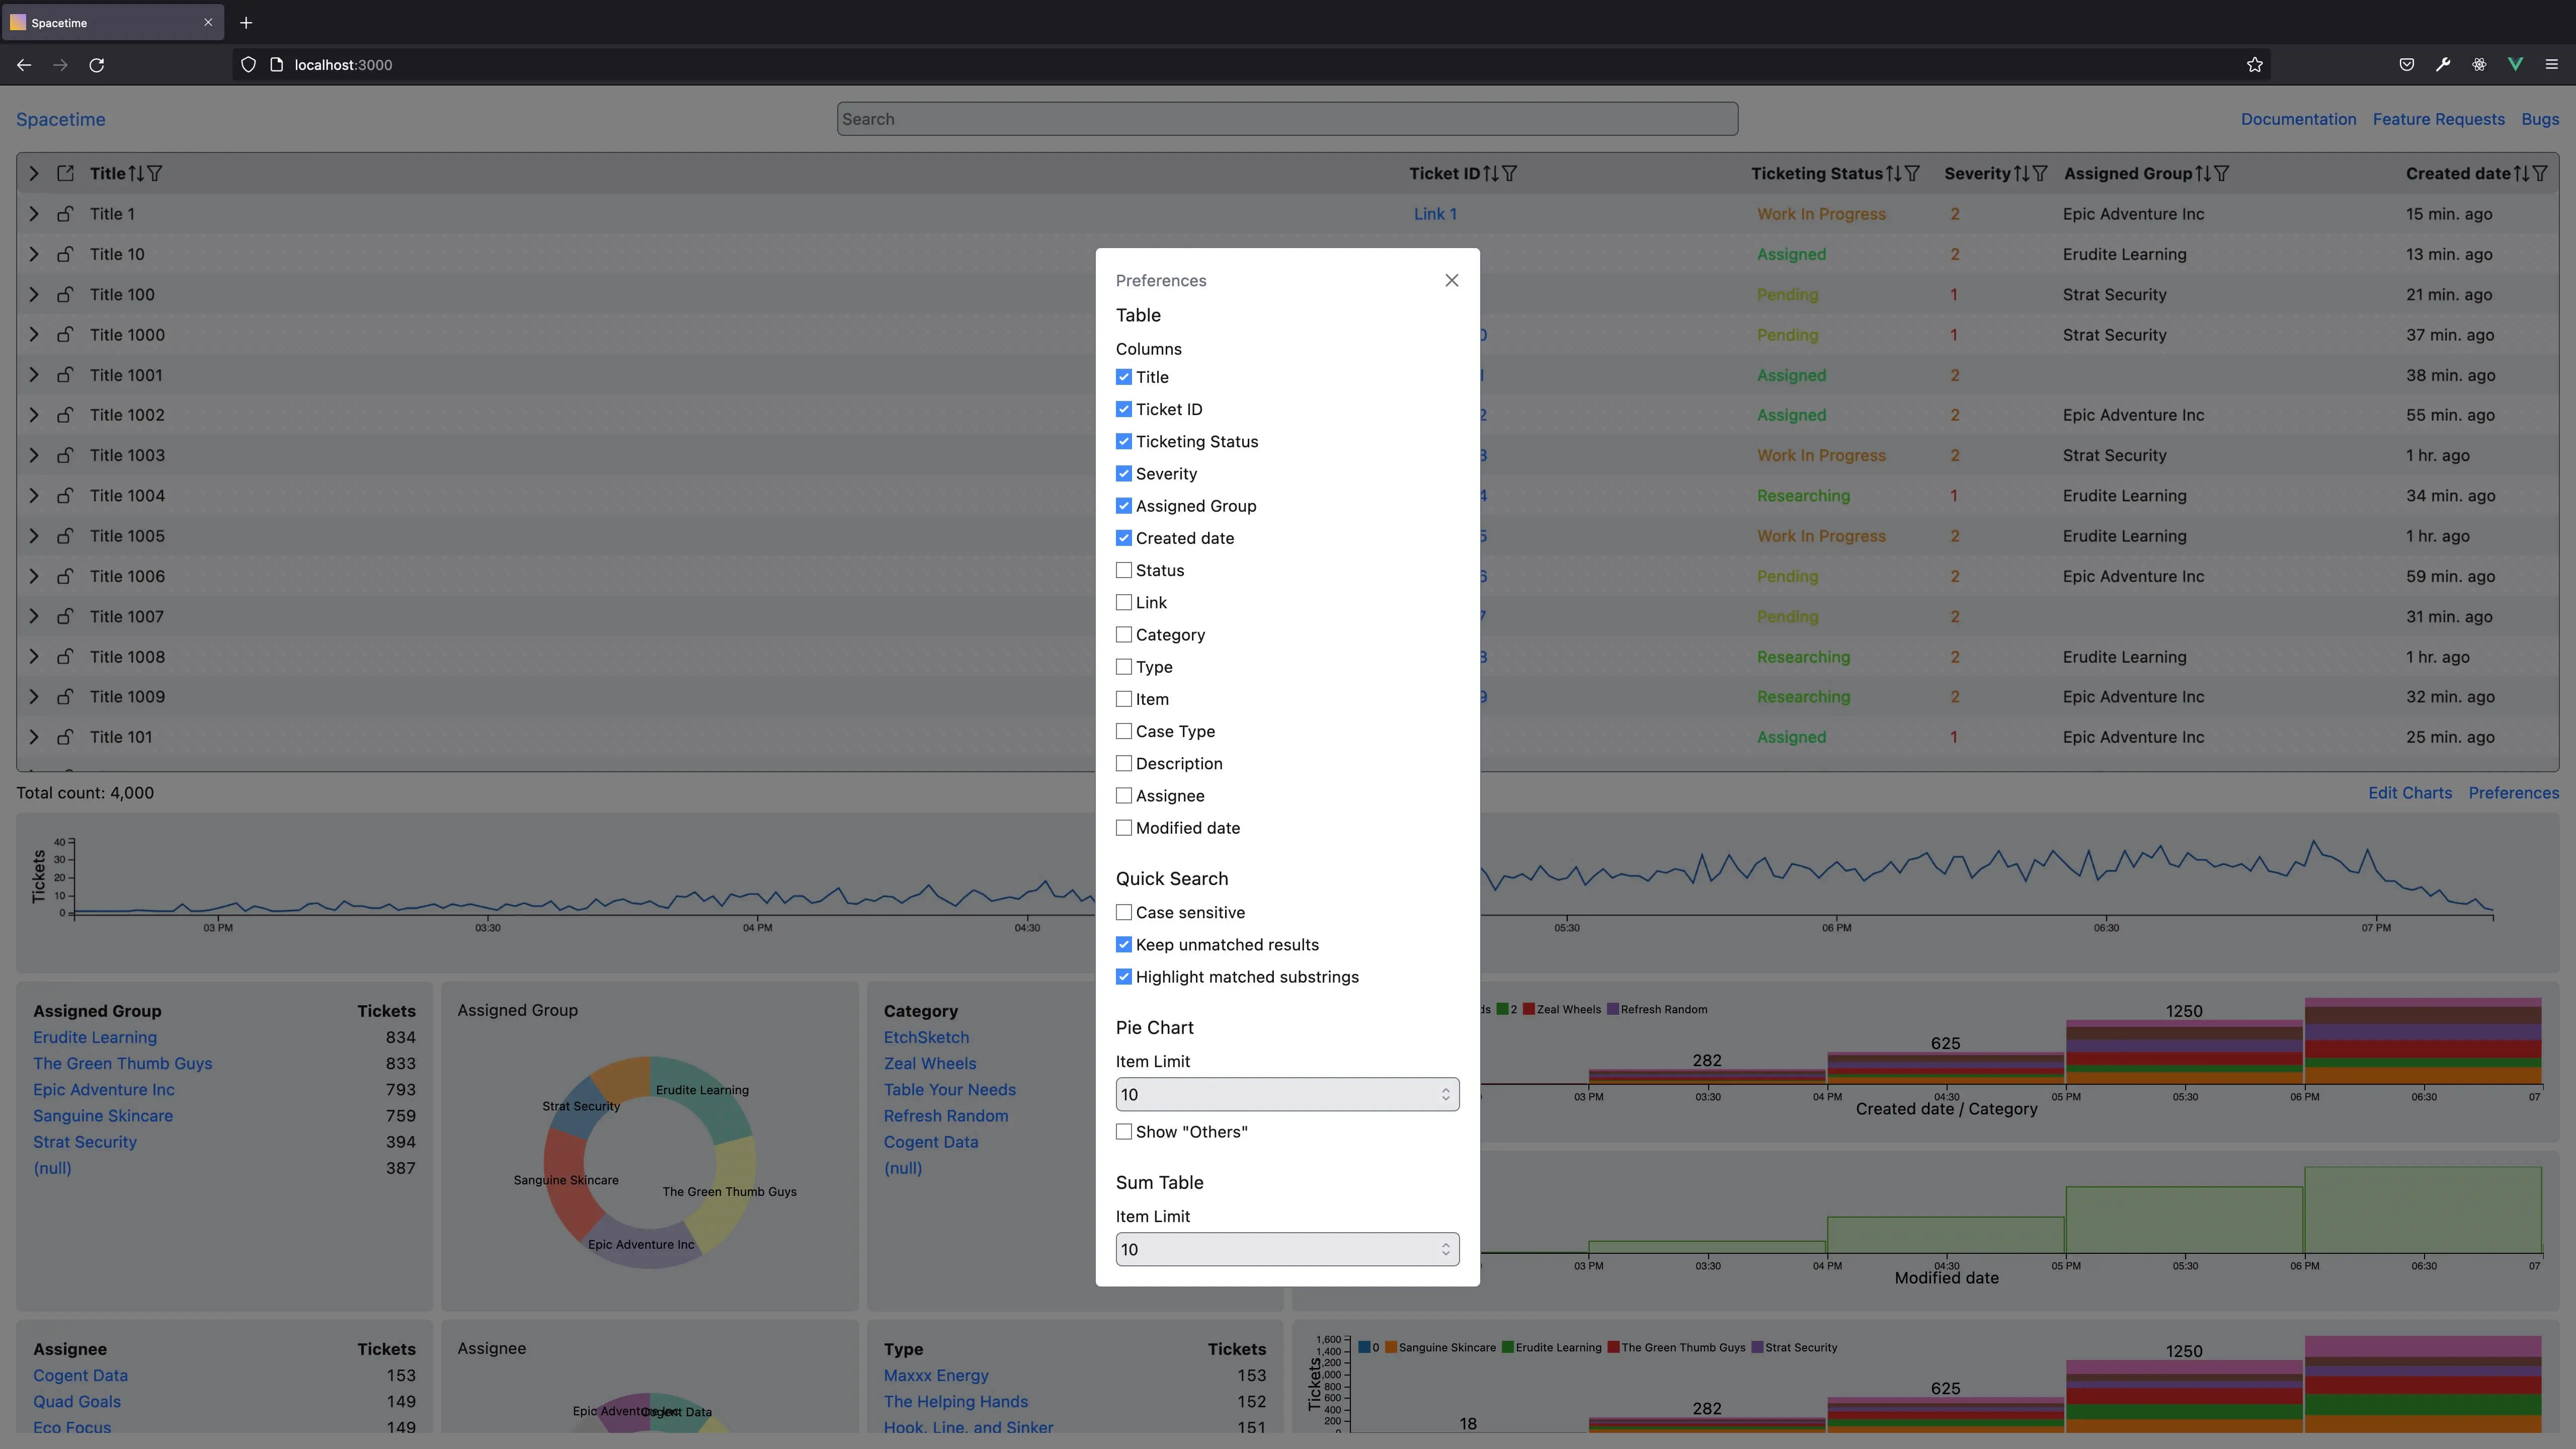Click the Severity column filter icon
The width and height of the screenshot is (2576, 1449).
click(x=2039, y=174)
